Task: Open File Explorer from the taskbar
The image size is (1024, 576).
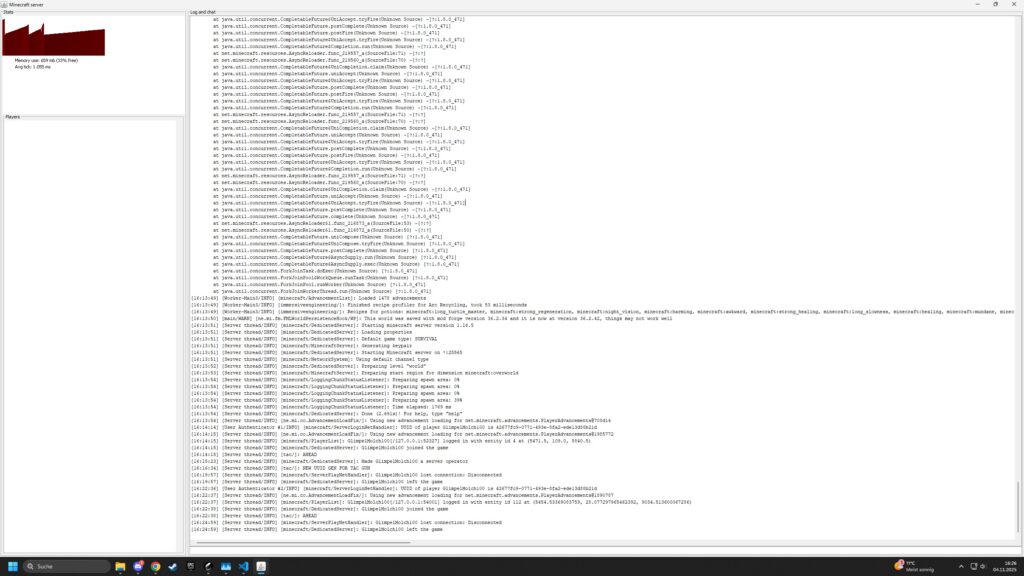Action: coord(120,566)
